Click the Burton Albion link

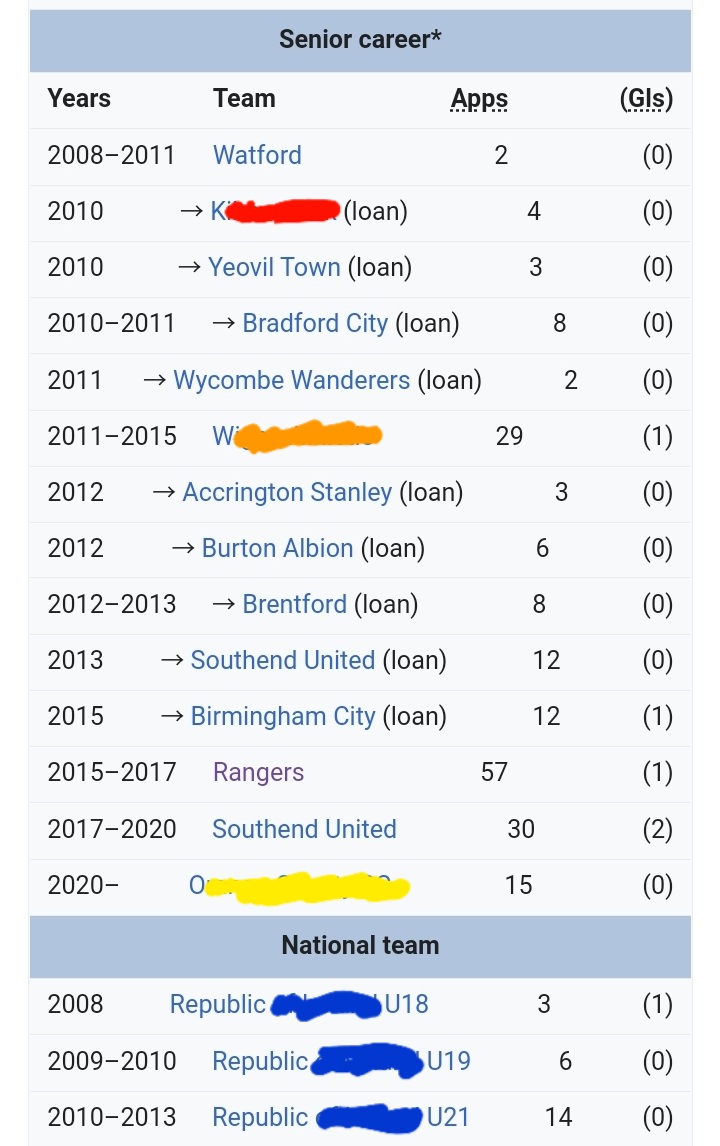[277, 548]
